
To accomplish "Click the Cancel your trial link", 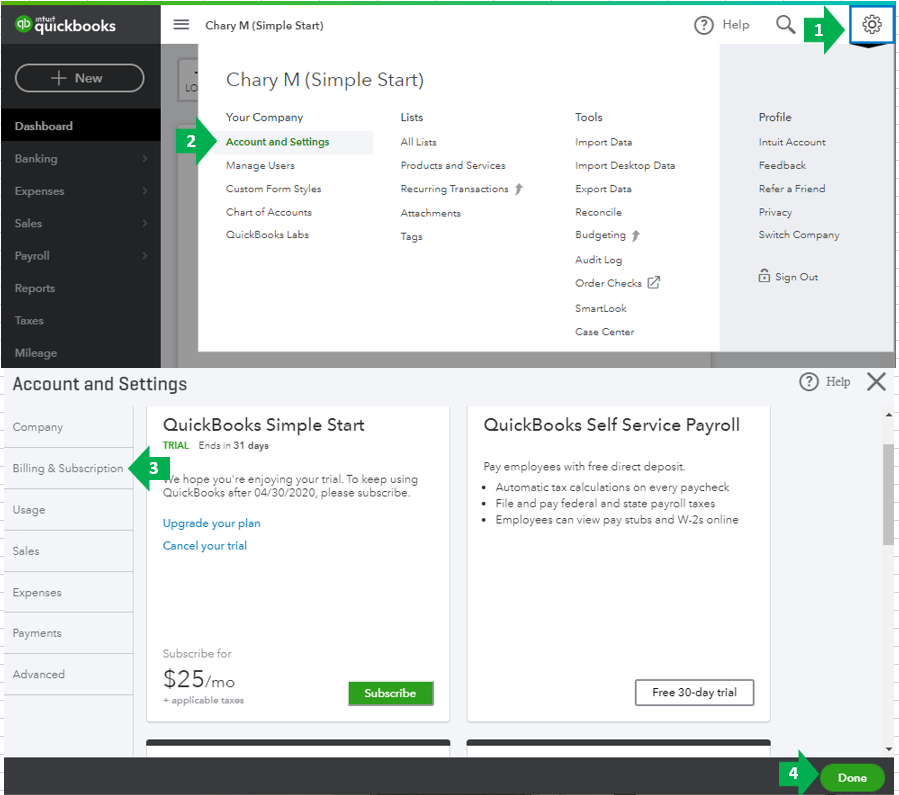I will click(205, 546).
